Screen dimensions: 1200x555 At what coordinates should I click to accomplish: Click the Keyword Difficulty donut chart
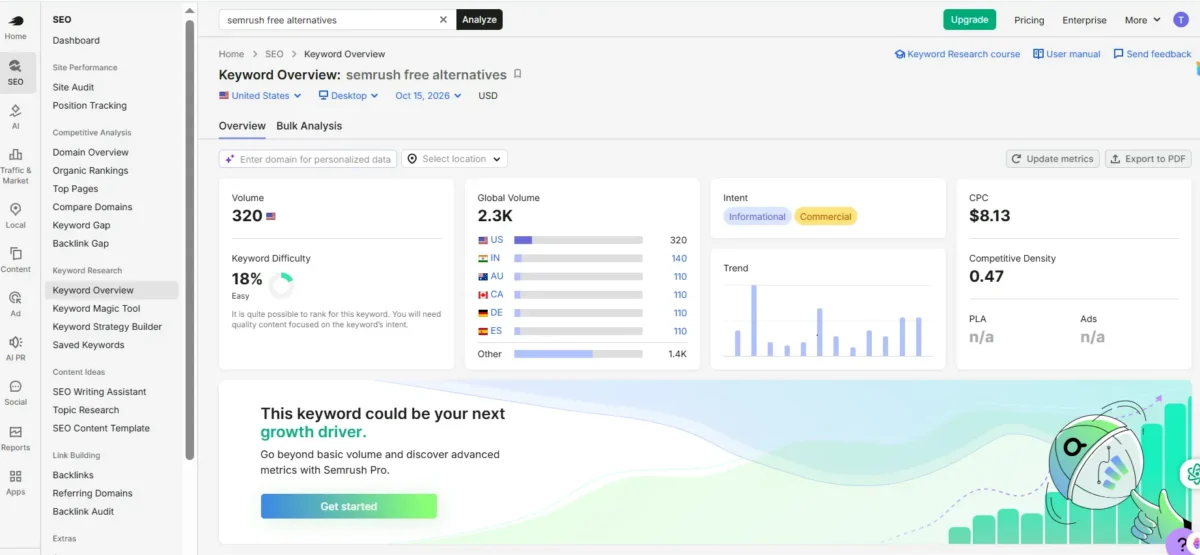[x=282, y=284]
